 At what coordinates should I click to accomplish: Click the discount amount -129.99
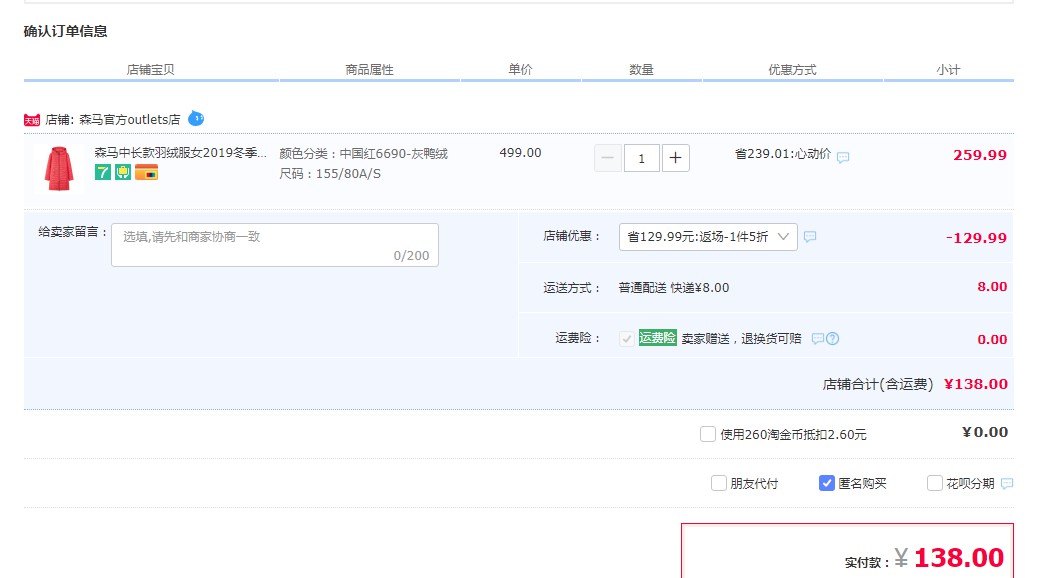coord(976,238)
